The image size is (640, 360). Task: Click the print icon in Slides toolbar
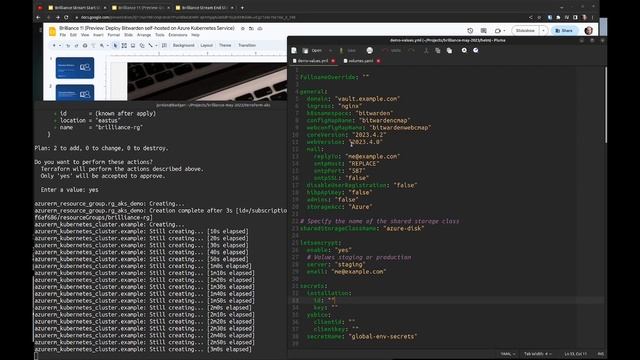[85, 45]
